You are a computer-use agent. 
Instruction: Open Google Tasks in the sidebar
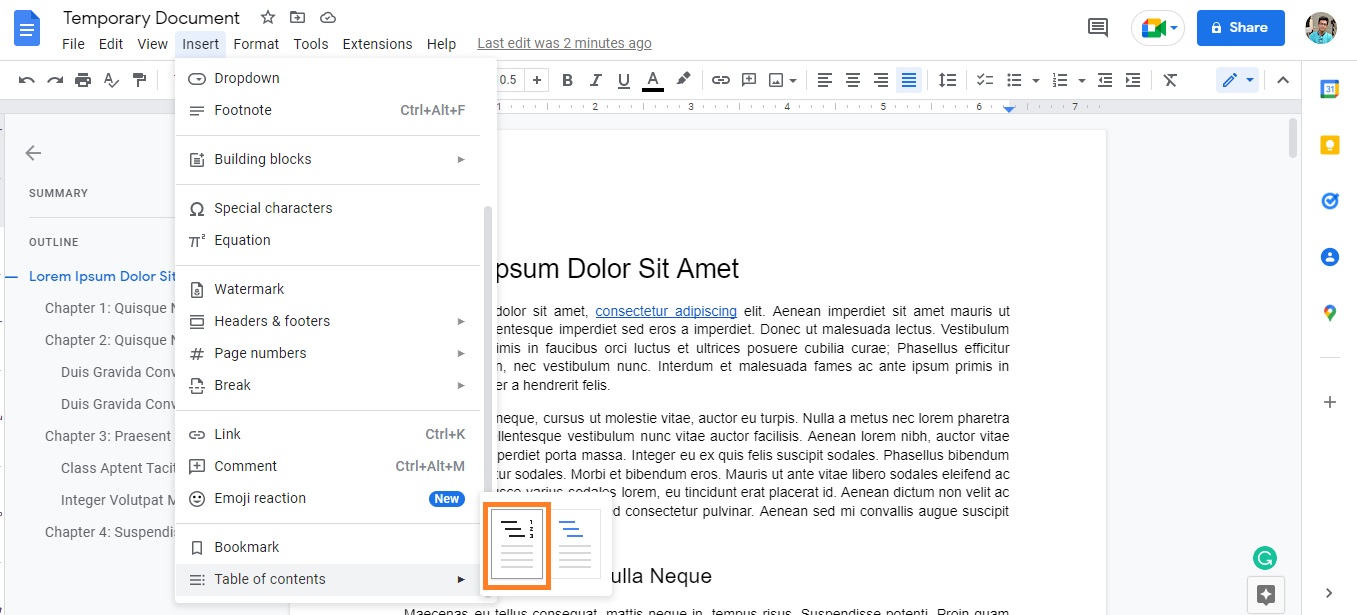coord(1329,200)
